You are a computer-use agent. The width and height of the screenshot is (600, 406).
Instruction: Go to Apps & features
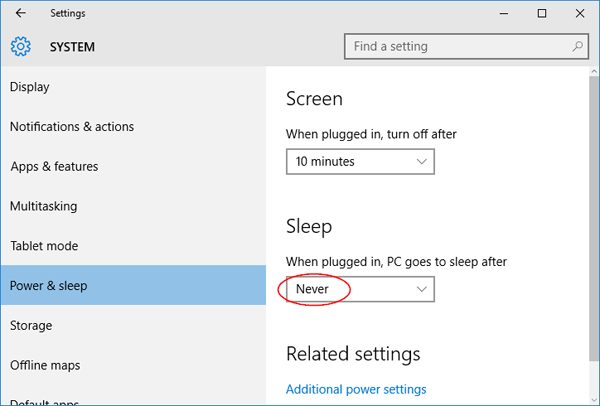[x=57, y=167]
